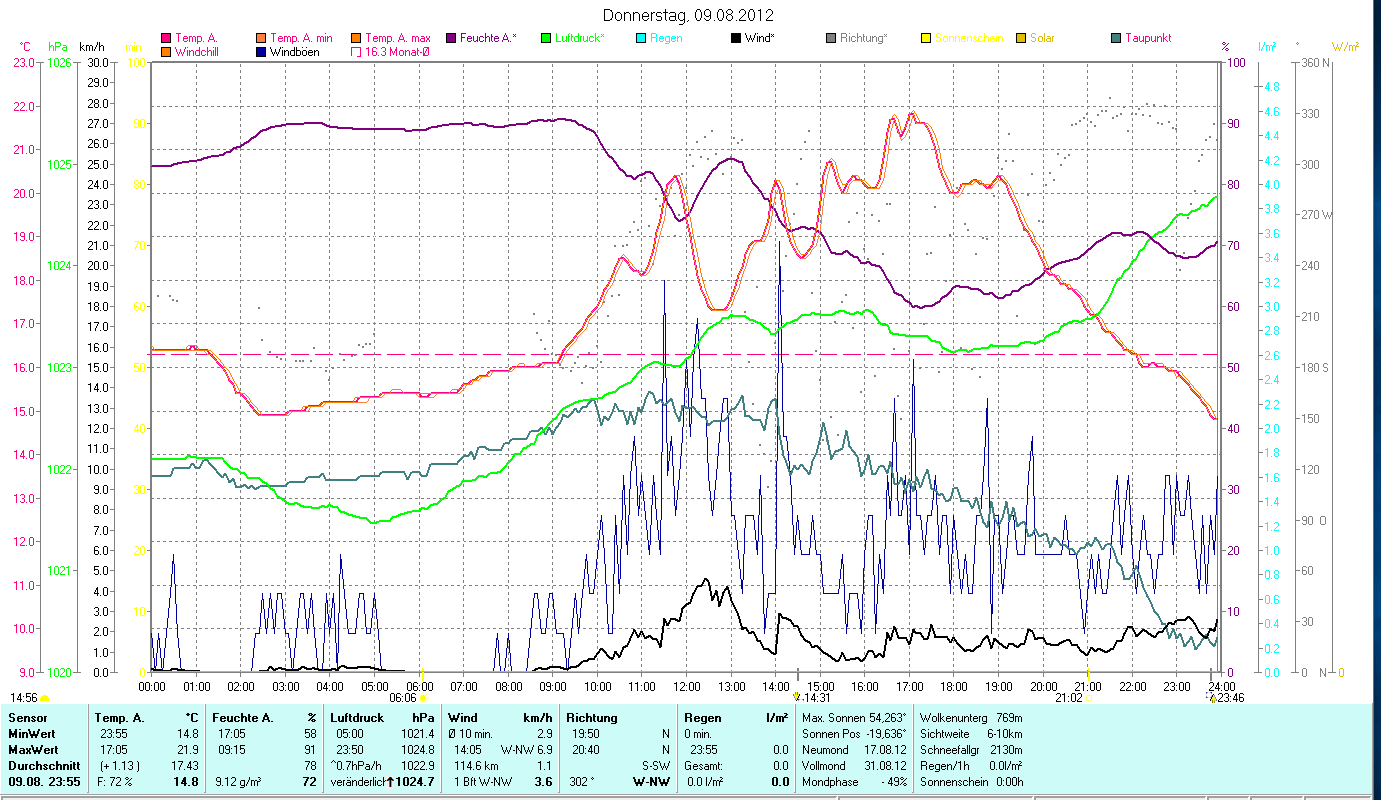Click the Neumond 17.08.12 entry
The height and width of the screenshot is (800, 1381).
[x=855, y=749]
